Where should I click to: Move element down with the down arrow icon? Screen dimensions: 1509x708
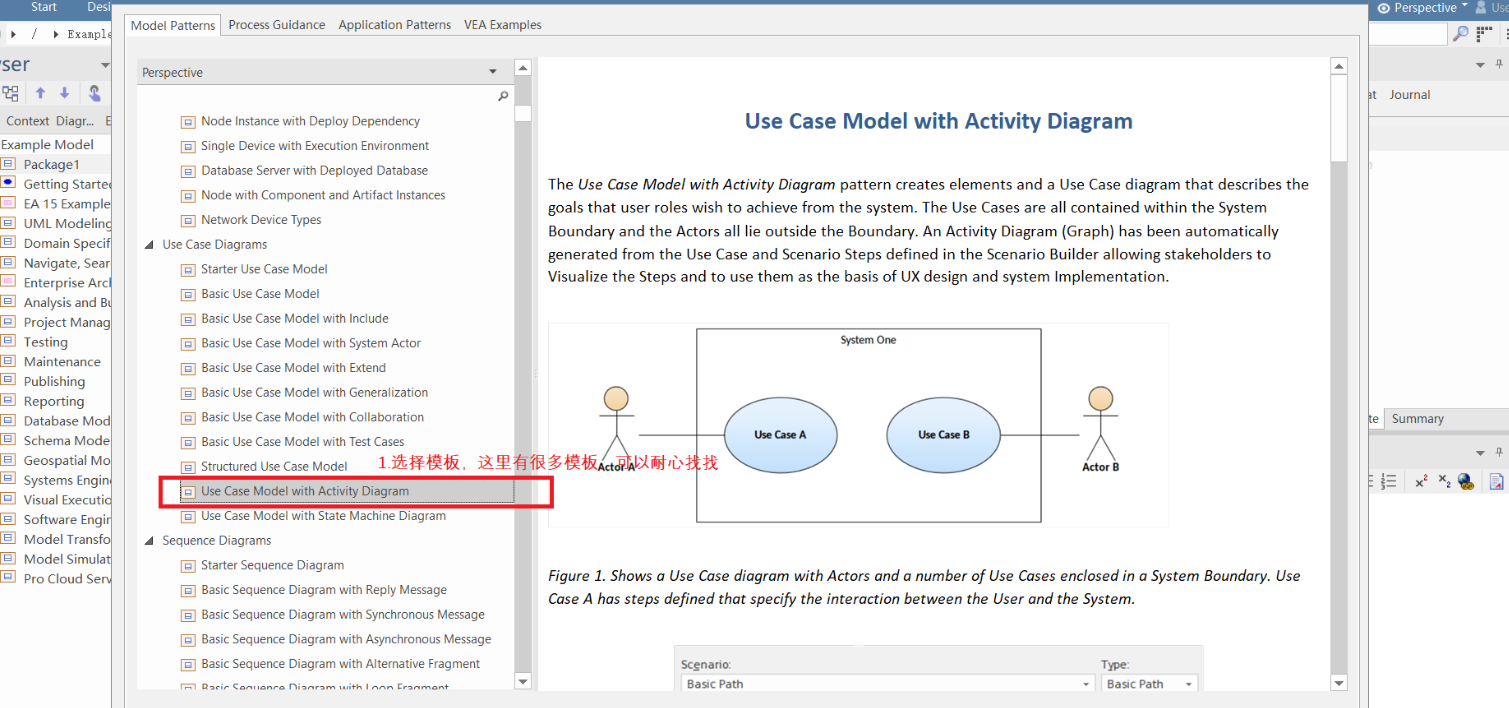point(64,93)
